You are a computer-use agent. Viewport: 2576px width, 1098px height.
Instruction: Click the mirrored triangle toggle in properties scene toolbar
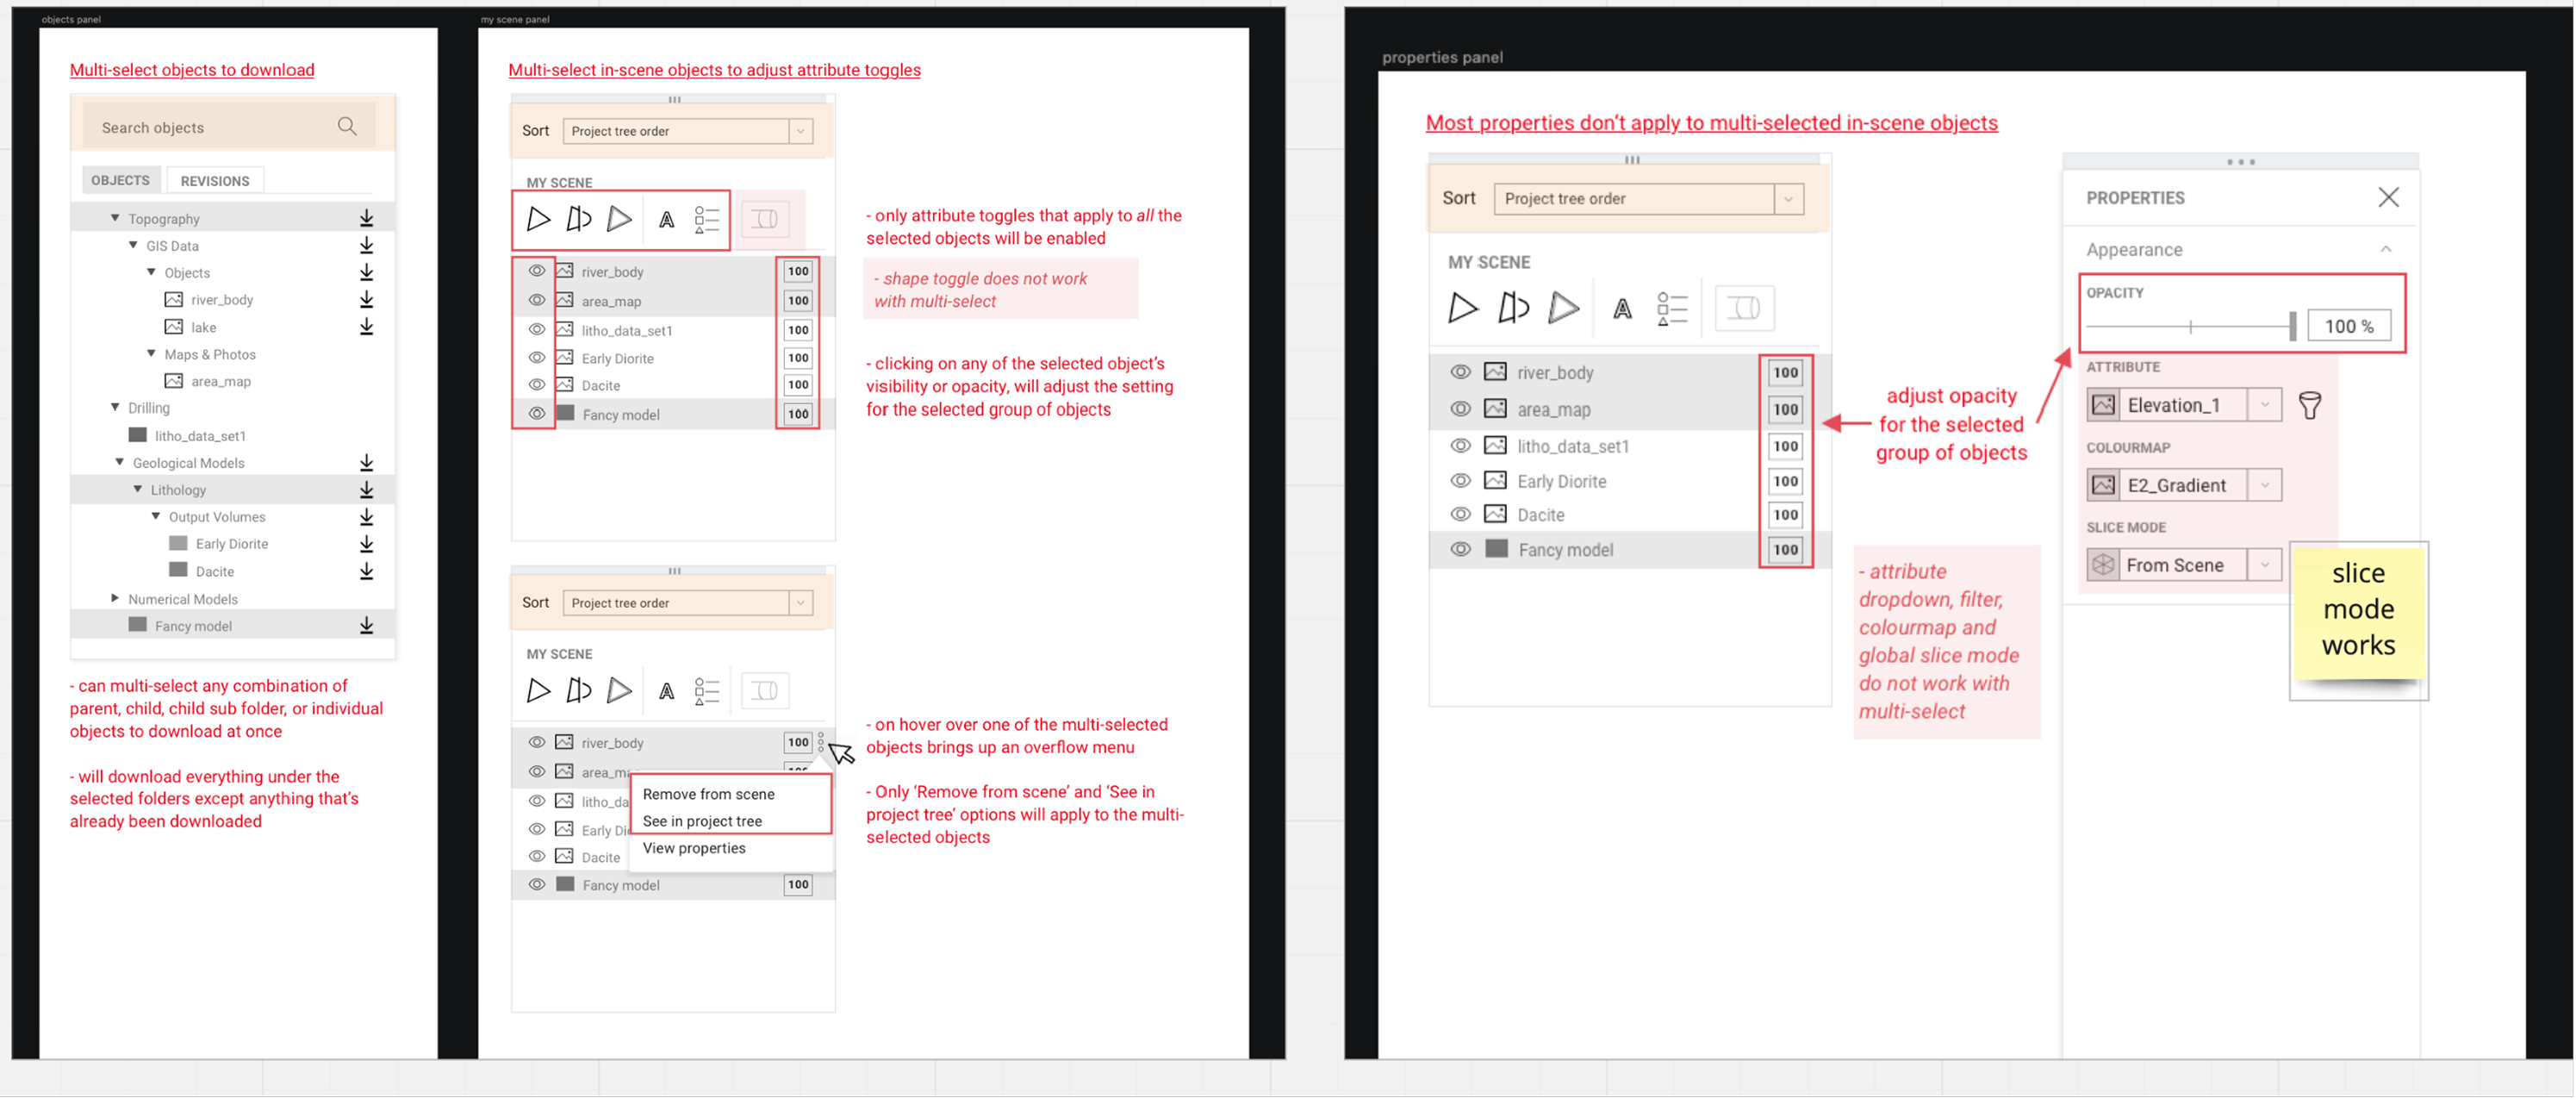pos(1513,308)
